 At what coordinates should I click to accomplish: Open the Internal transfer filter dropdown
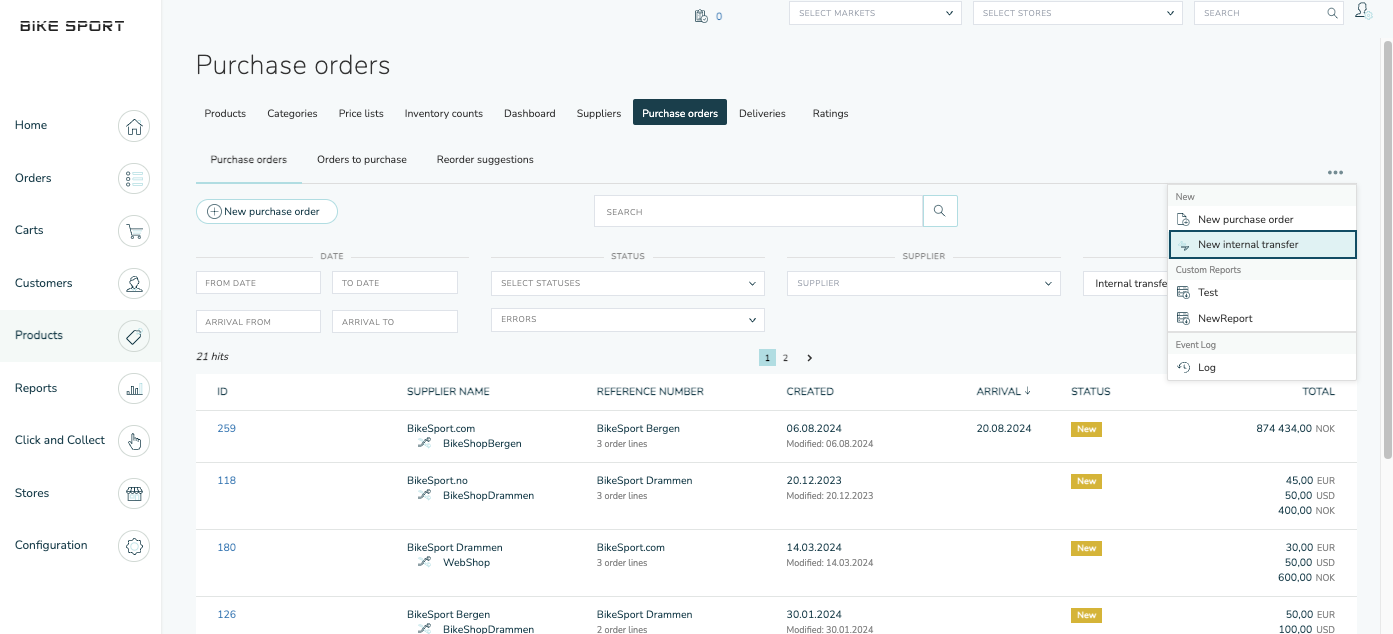click(x=1125, y=283)
